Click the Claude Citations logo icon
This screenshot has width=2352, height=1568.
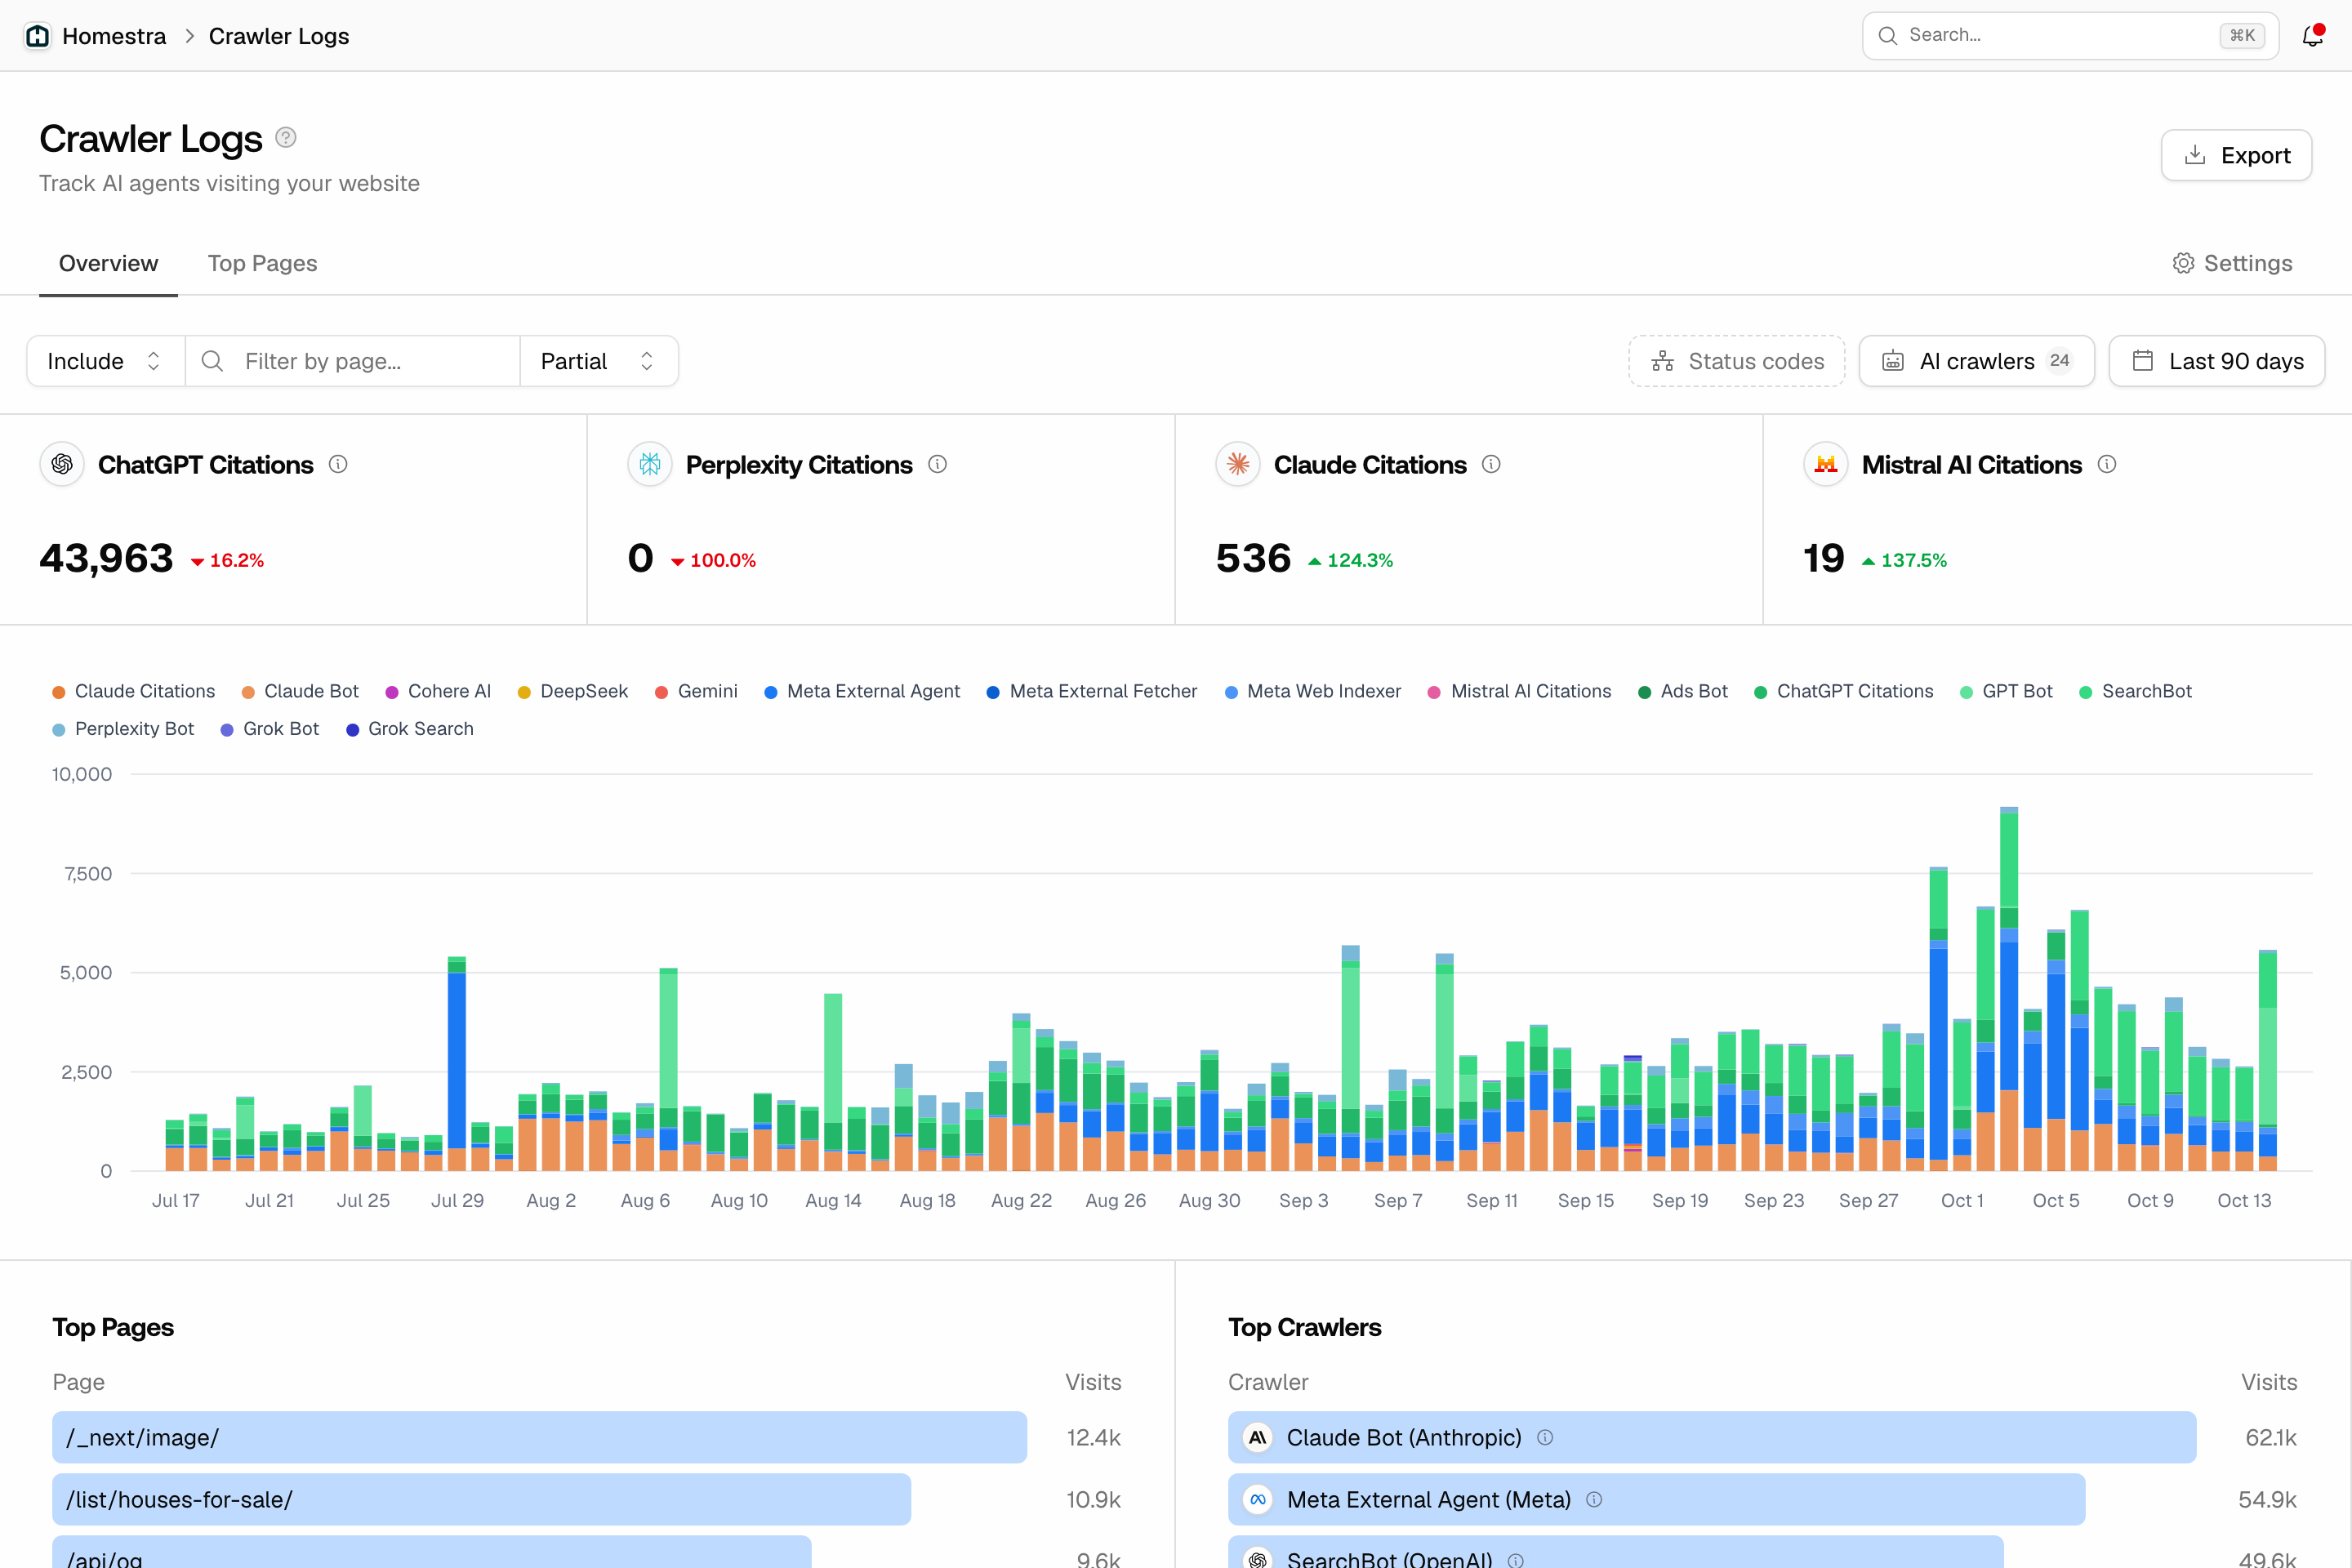[1238, 464]
